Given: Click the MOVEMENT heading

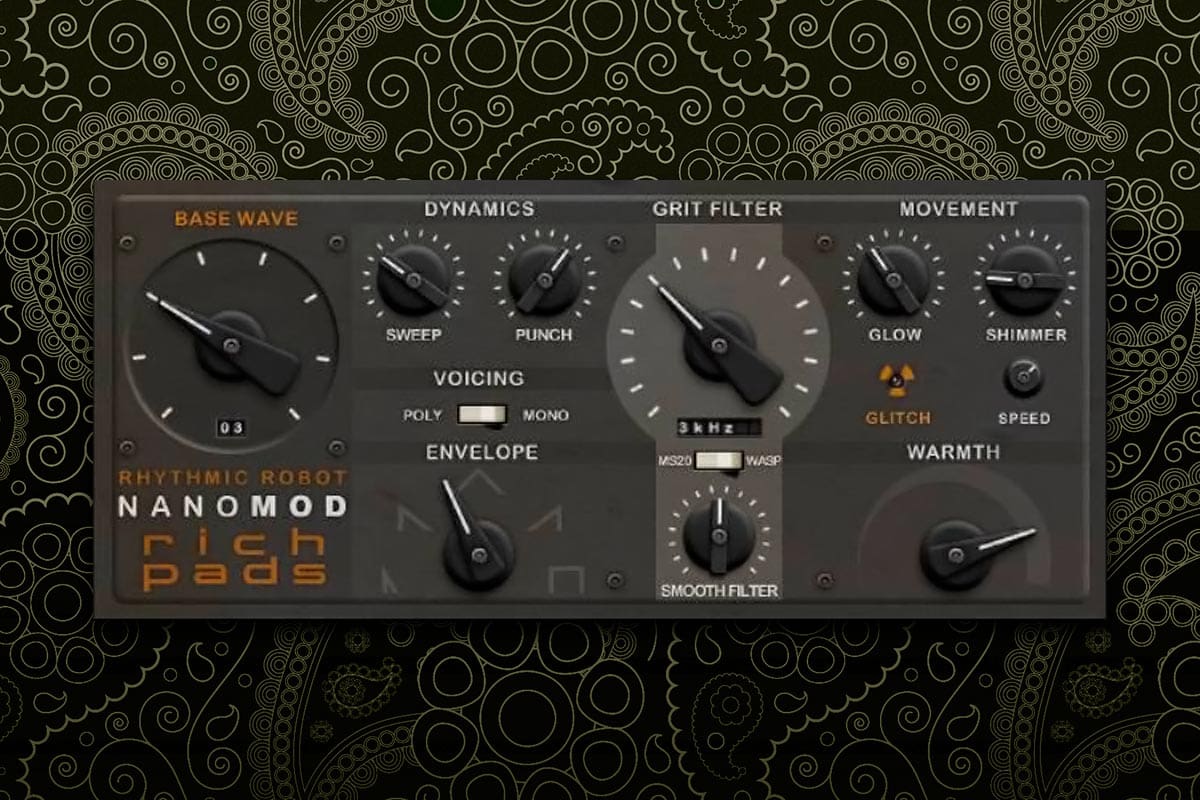Looking at the screenshot, I should point(958,209).
